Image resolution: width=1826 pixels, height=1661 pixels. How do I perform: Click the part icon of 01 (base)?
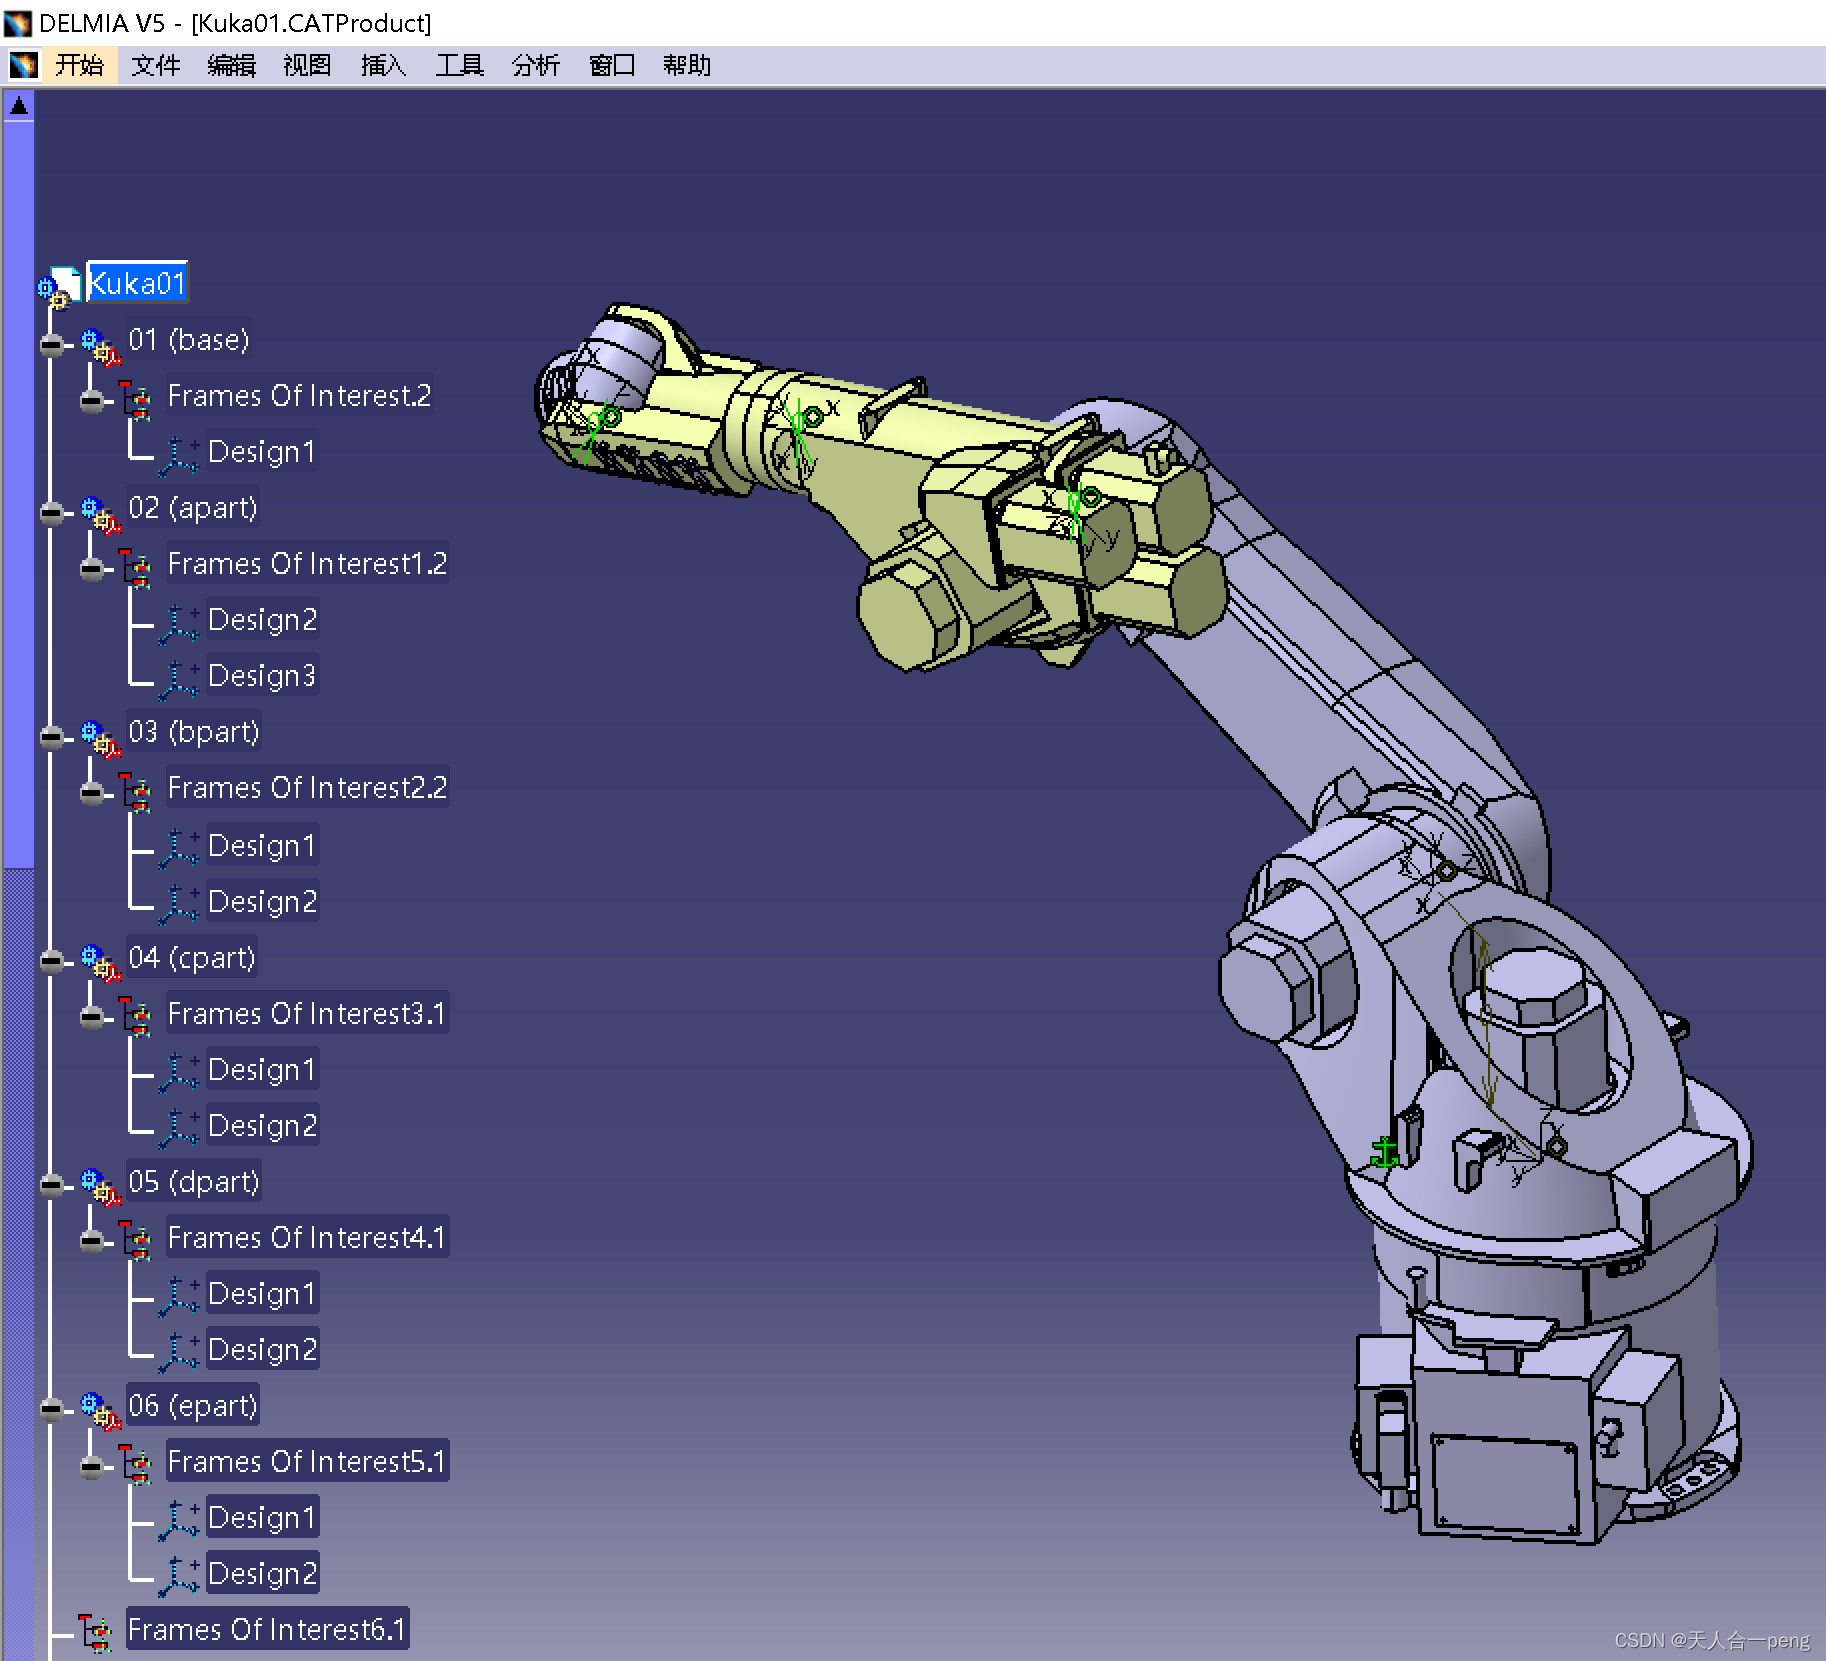pos(101,346)
